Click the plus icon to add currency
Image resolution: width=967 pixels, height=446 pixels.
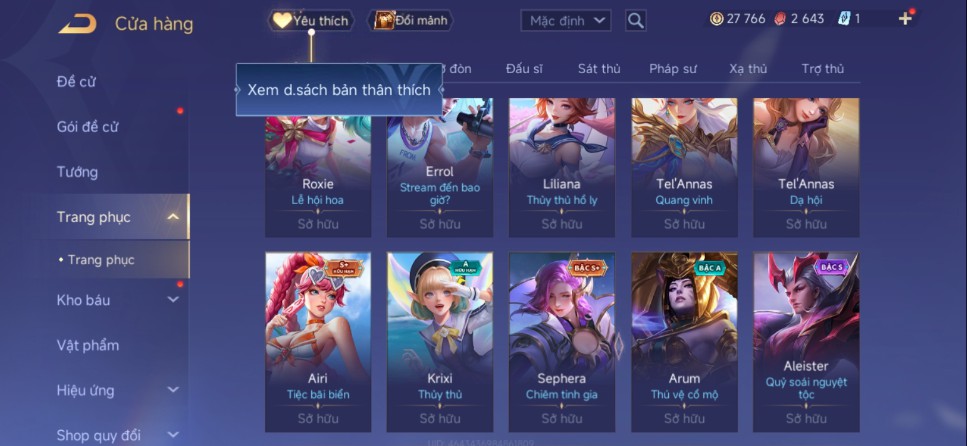click(905, 19)
